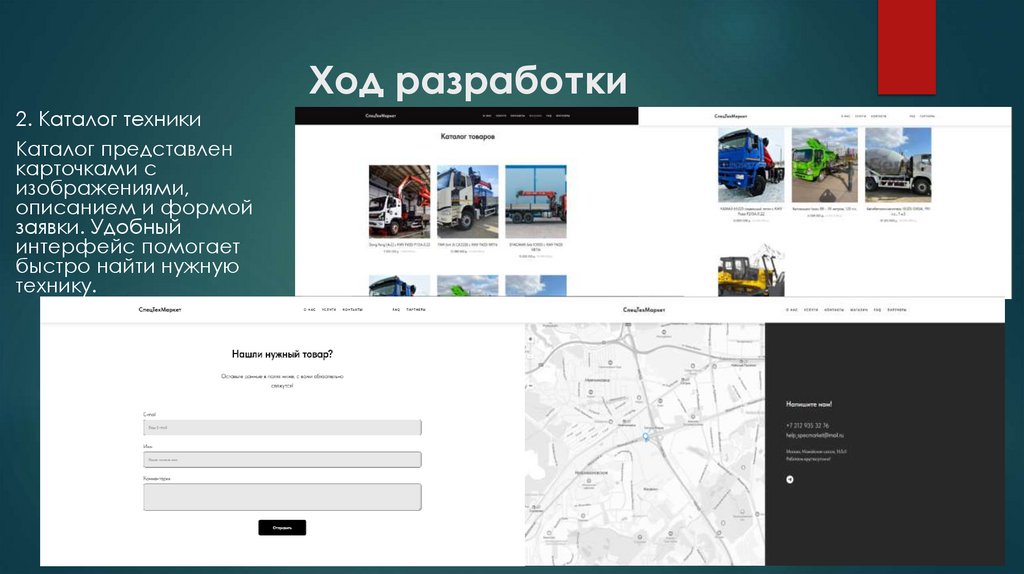Viewport: 1024px width, 574px height.
Task: Click into the Комментарий text area
Action: (282, 497)
